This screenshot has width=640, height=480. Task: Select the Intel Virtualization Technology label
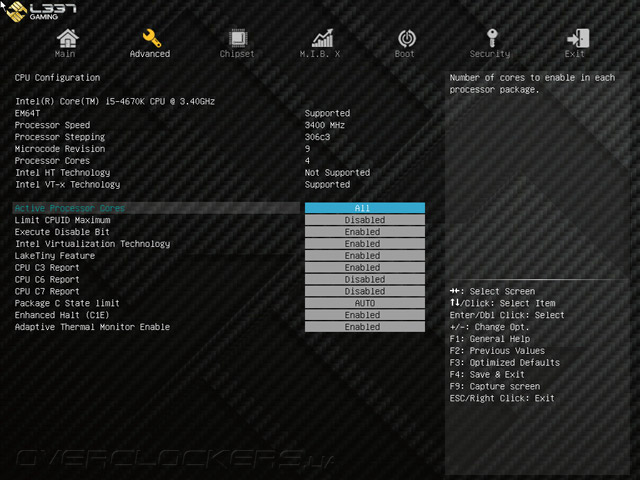coord(93,244)
